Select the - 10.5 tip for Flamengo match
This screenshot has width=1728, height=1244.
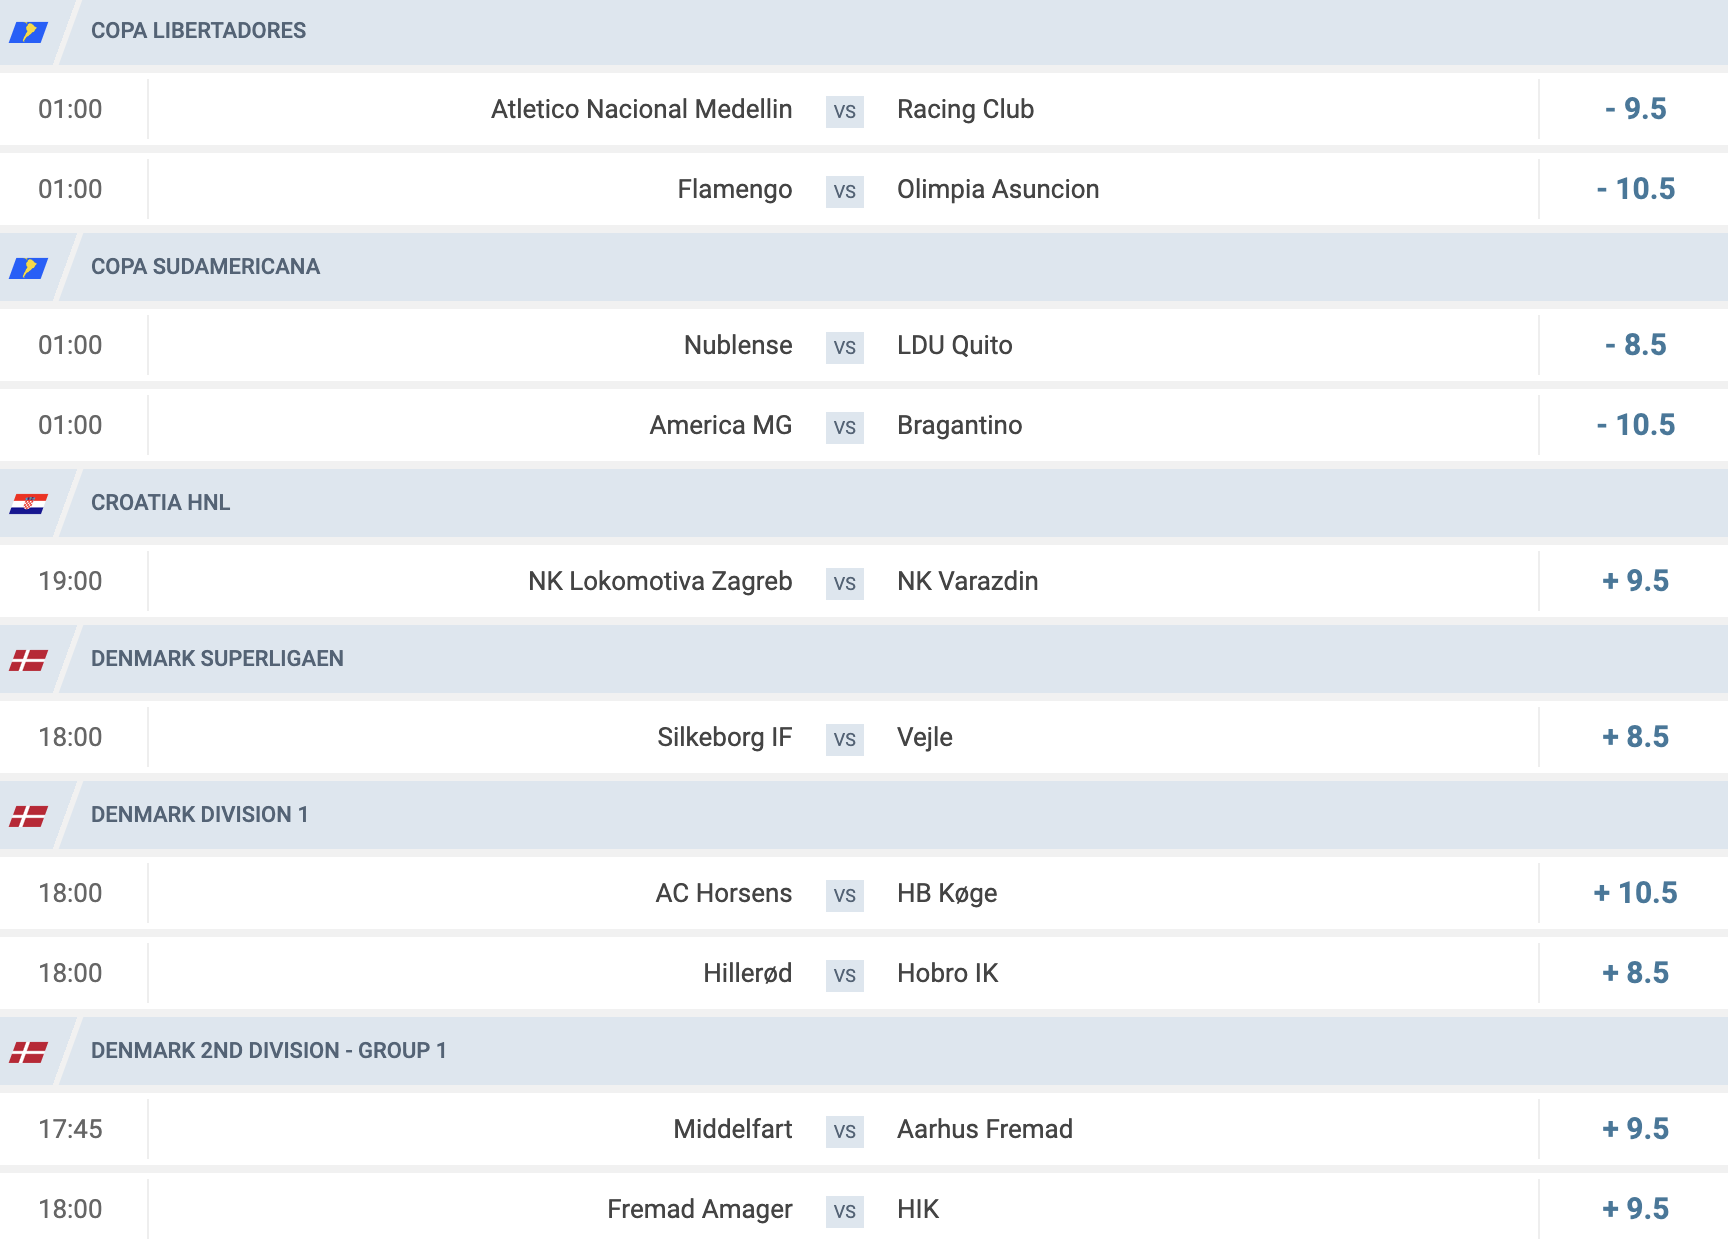click(x=1635, y=189)
